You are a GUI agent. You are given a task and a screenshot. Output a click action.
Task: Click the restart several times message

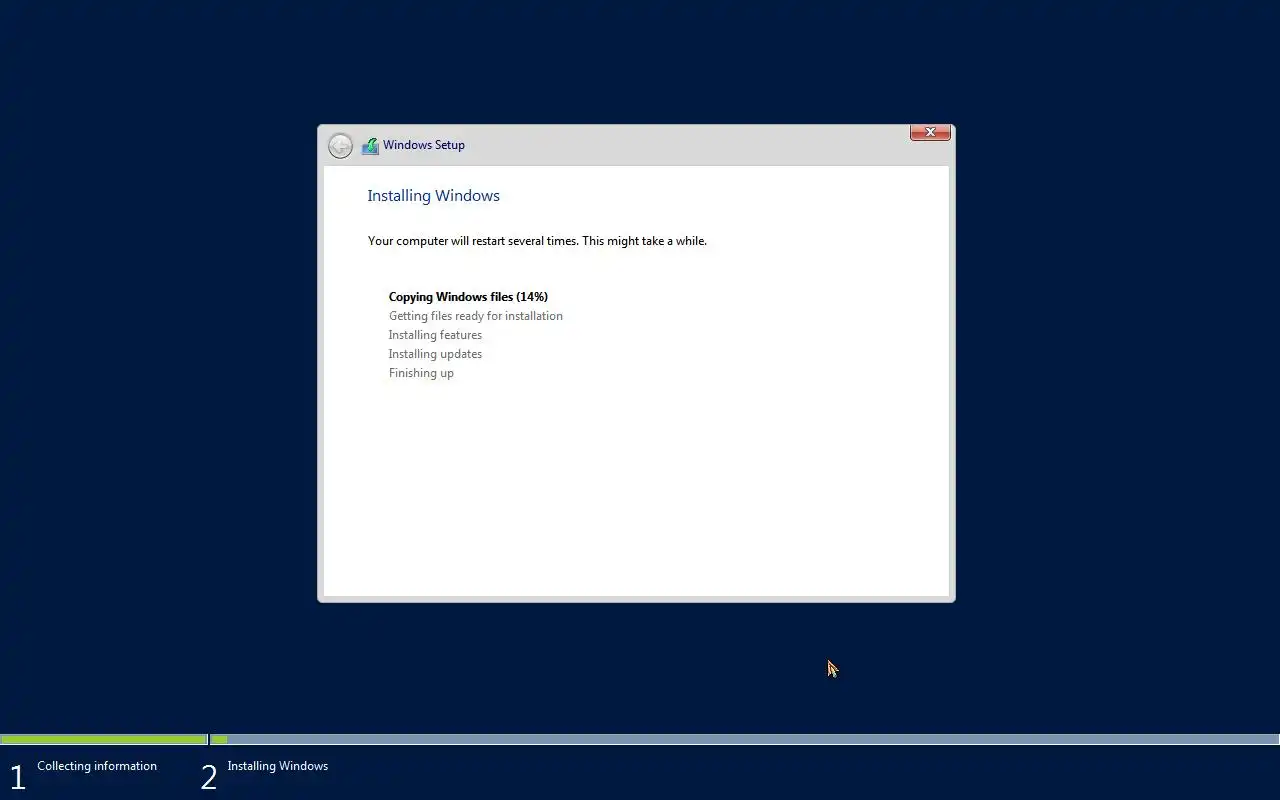(x=537, y=241)
